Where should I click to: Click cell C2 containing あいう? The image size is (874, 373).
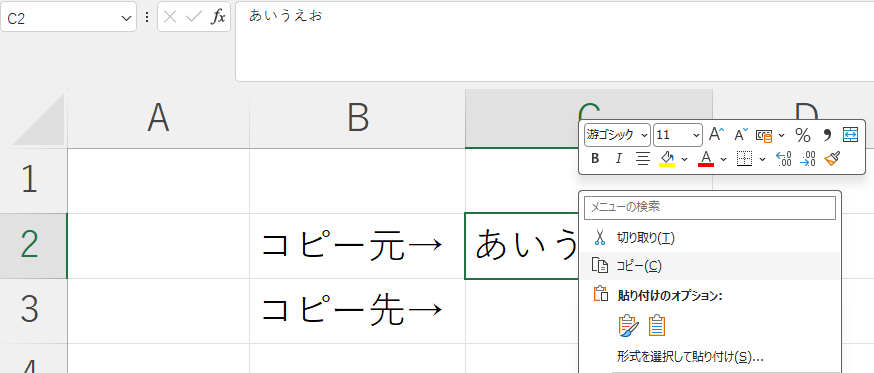tap(522, 246)
